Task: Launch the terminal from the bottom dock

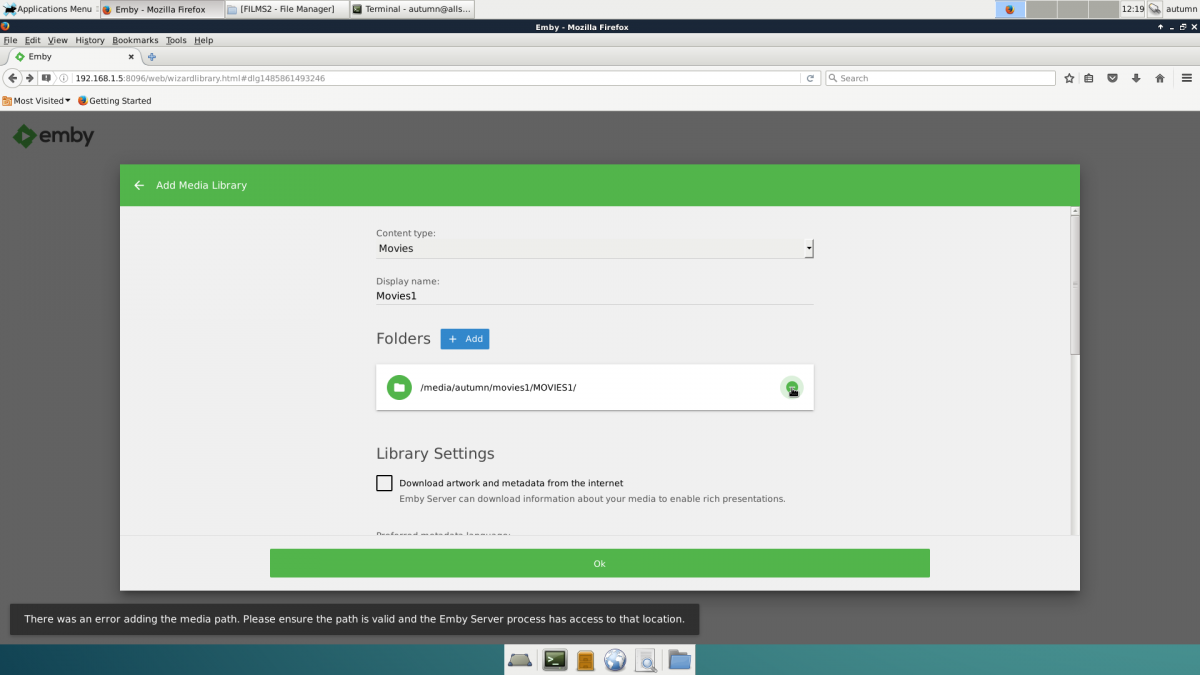Action: [x=555, y=660]
